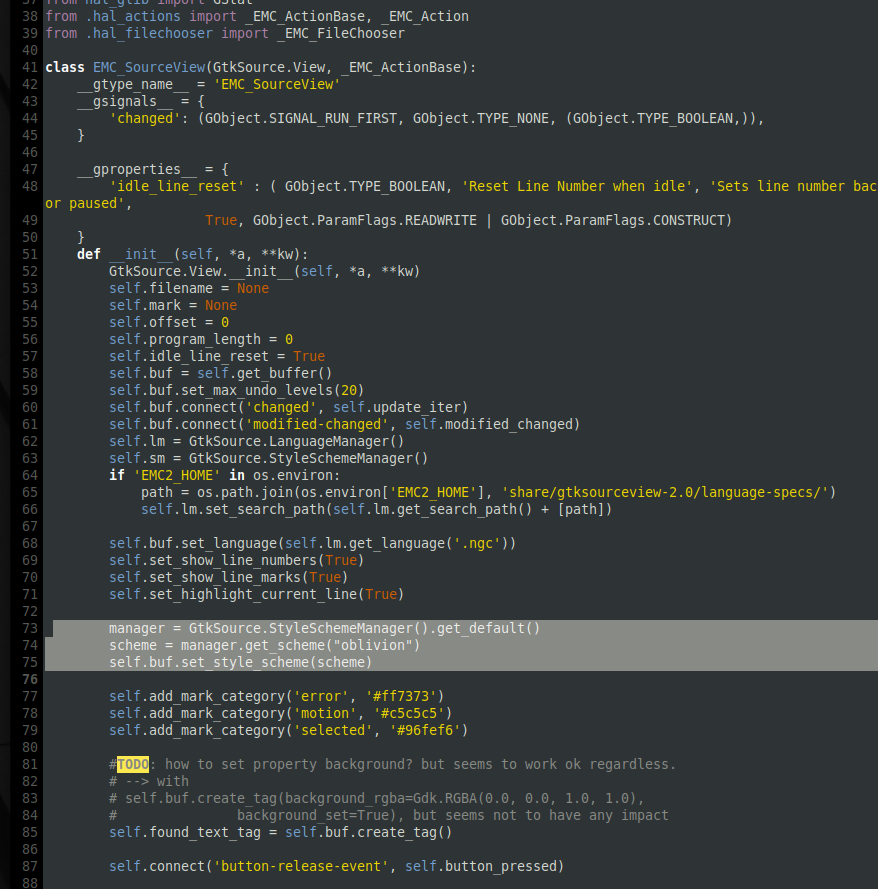Click 'Reset Line Number when idle' string
The width and height of the screenshot is (878, 889).
pos(577,187)
